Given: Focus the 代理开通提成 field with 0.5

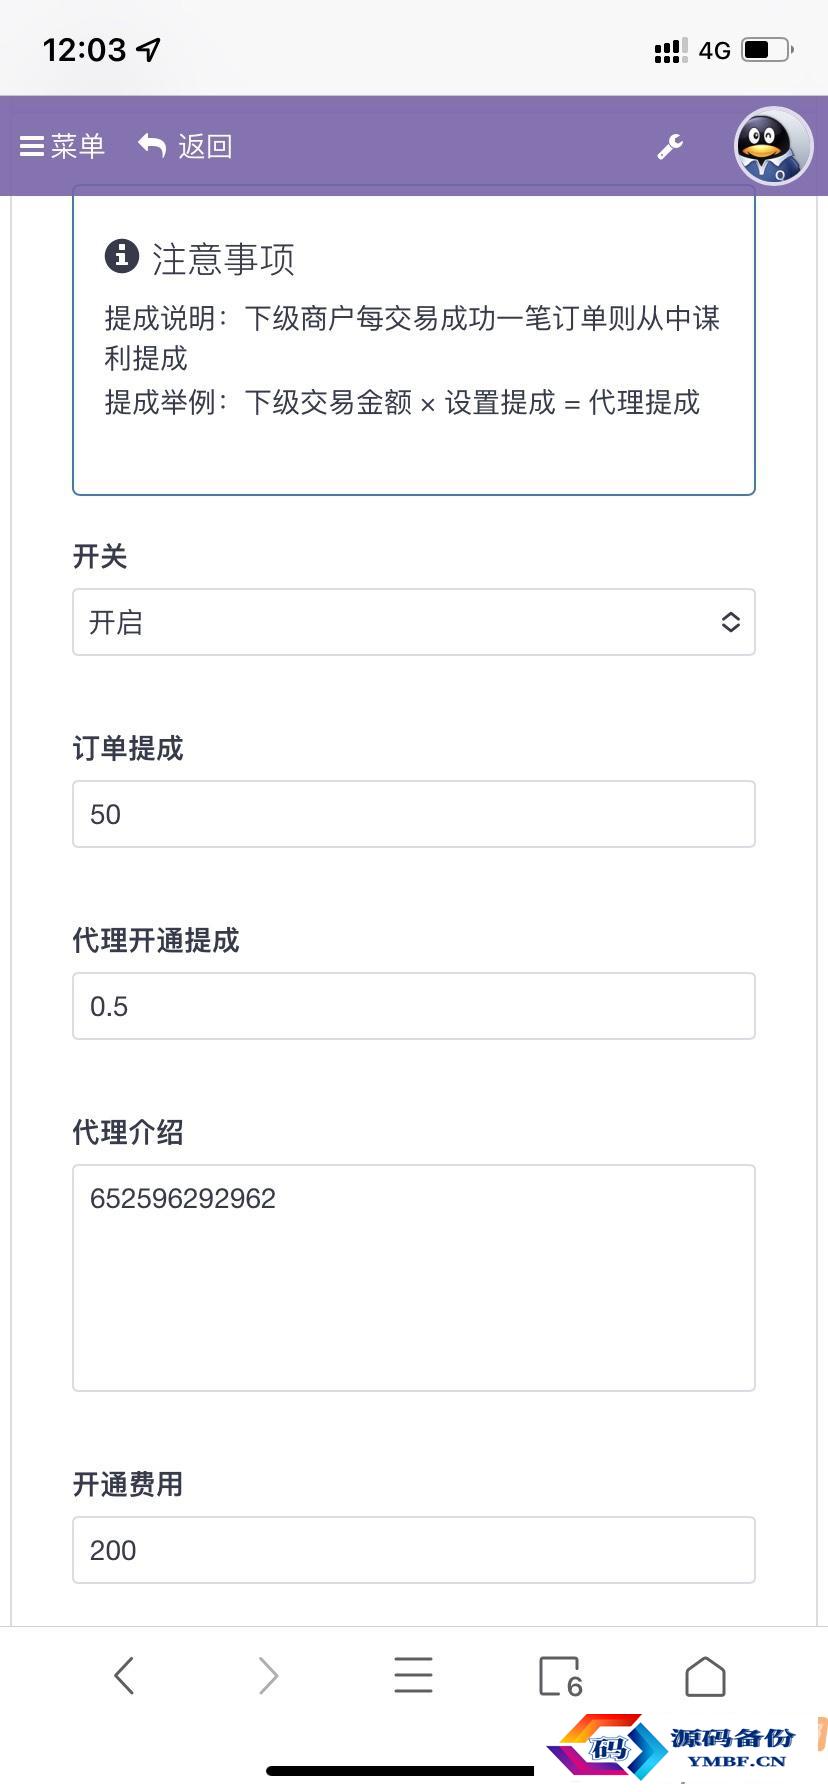Looking at the screenshot, I should click(x=413, y=1006).
